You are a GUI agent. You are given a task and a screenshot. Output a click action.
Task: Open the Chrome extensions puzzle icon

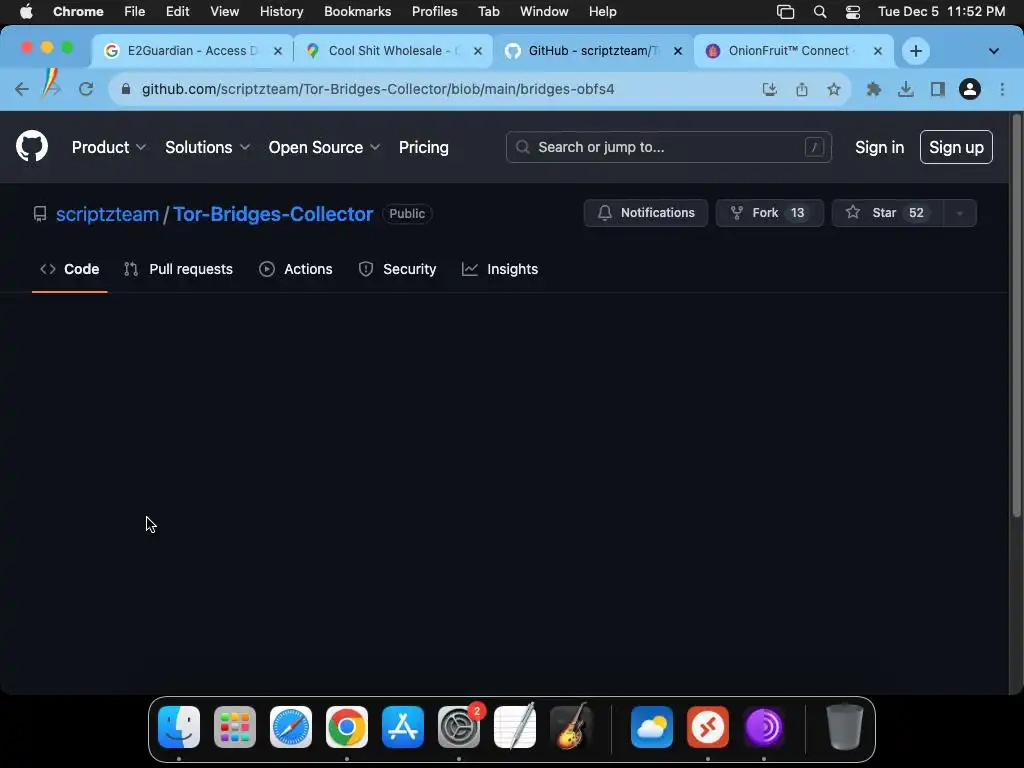tap(873, 89)
